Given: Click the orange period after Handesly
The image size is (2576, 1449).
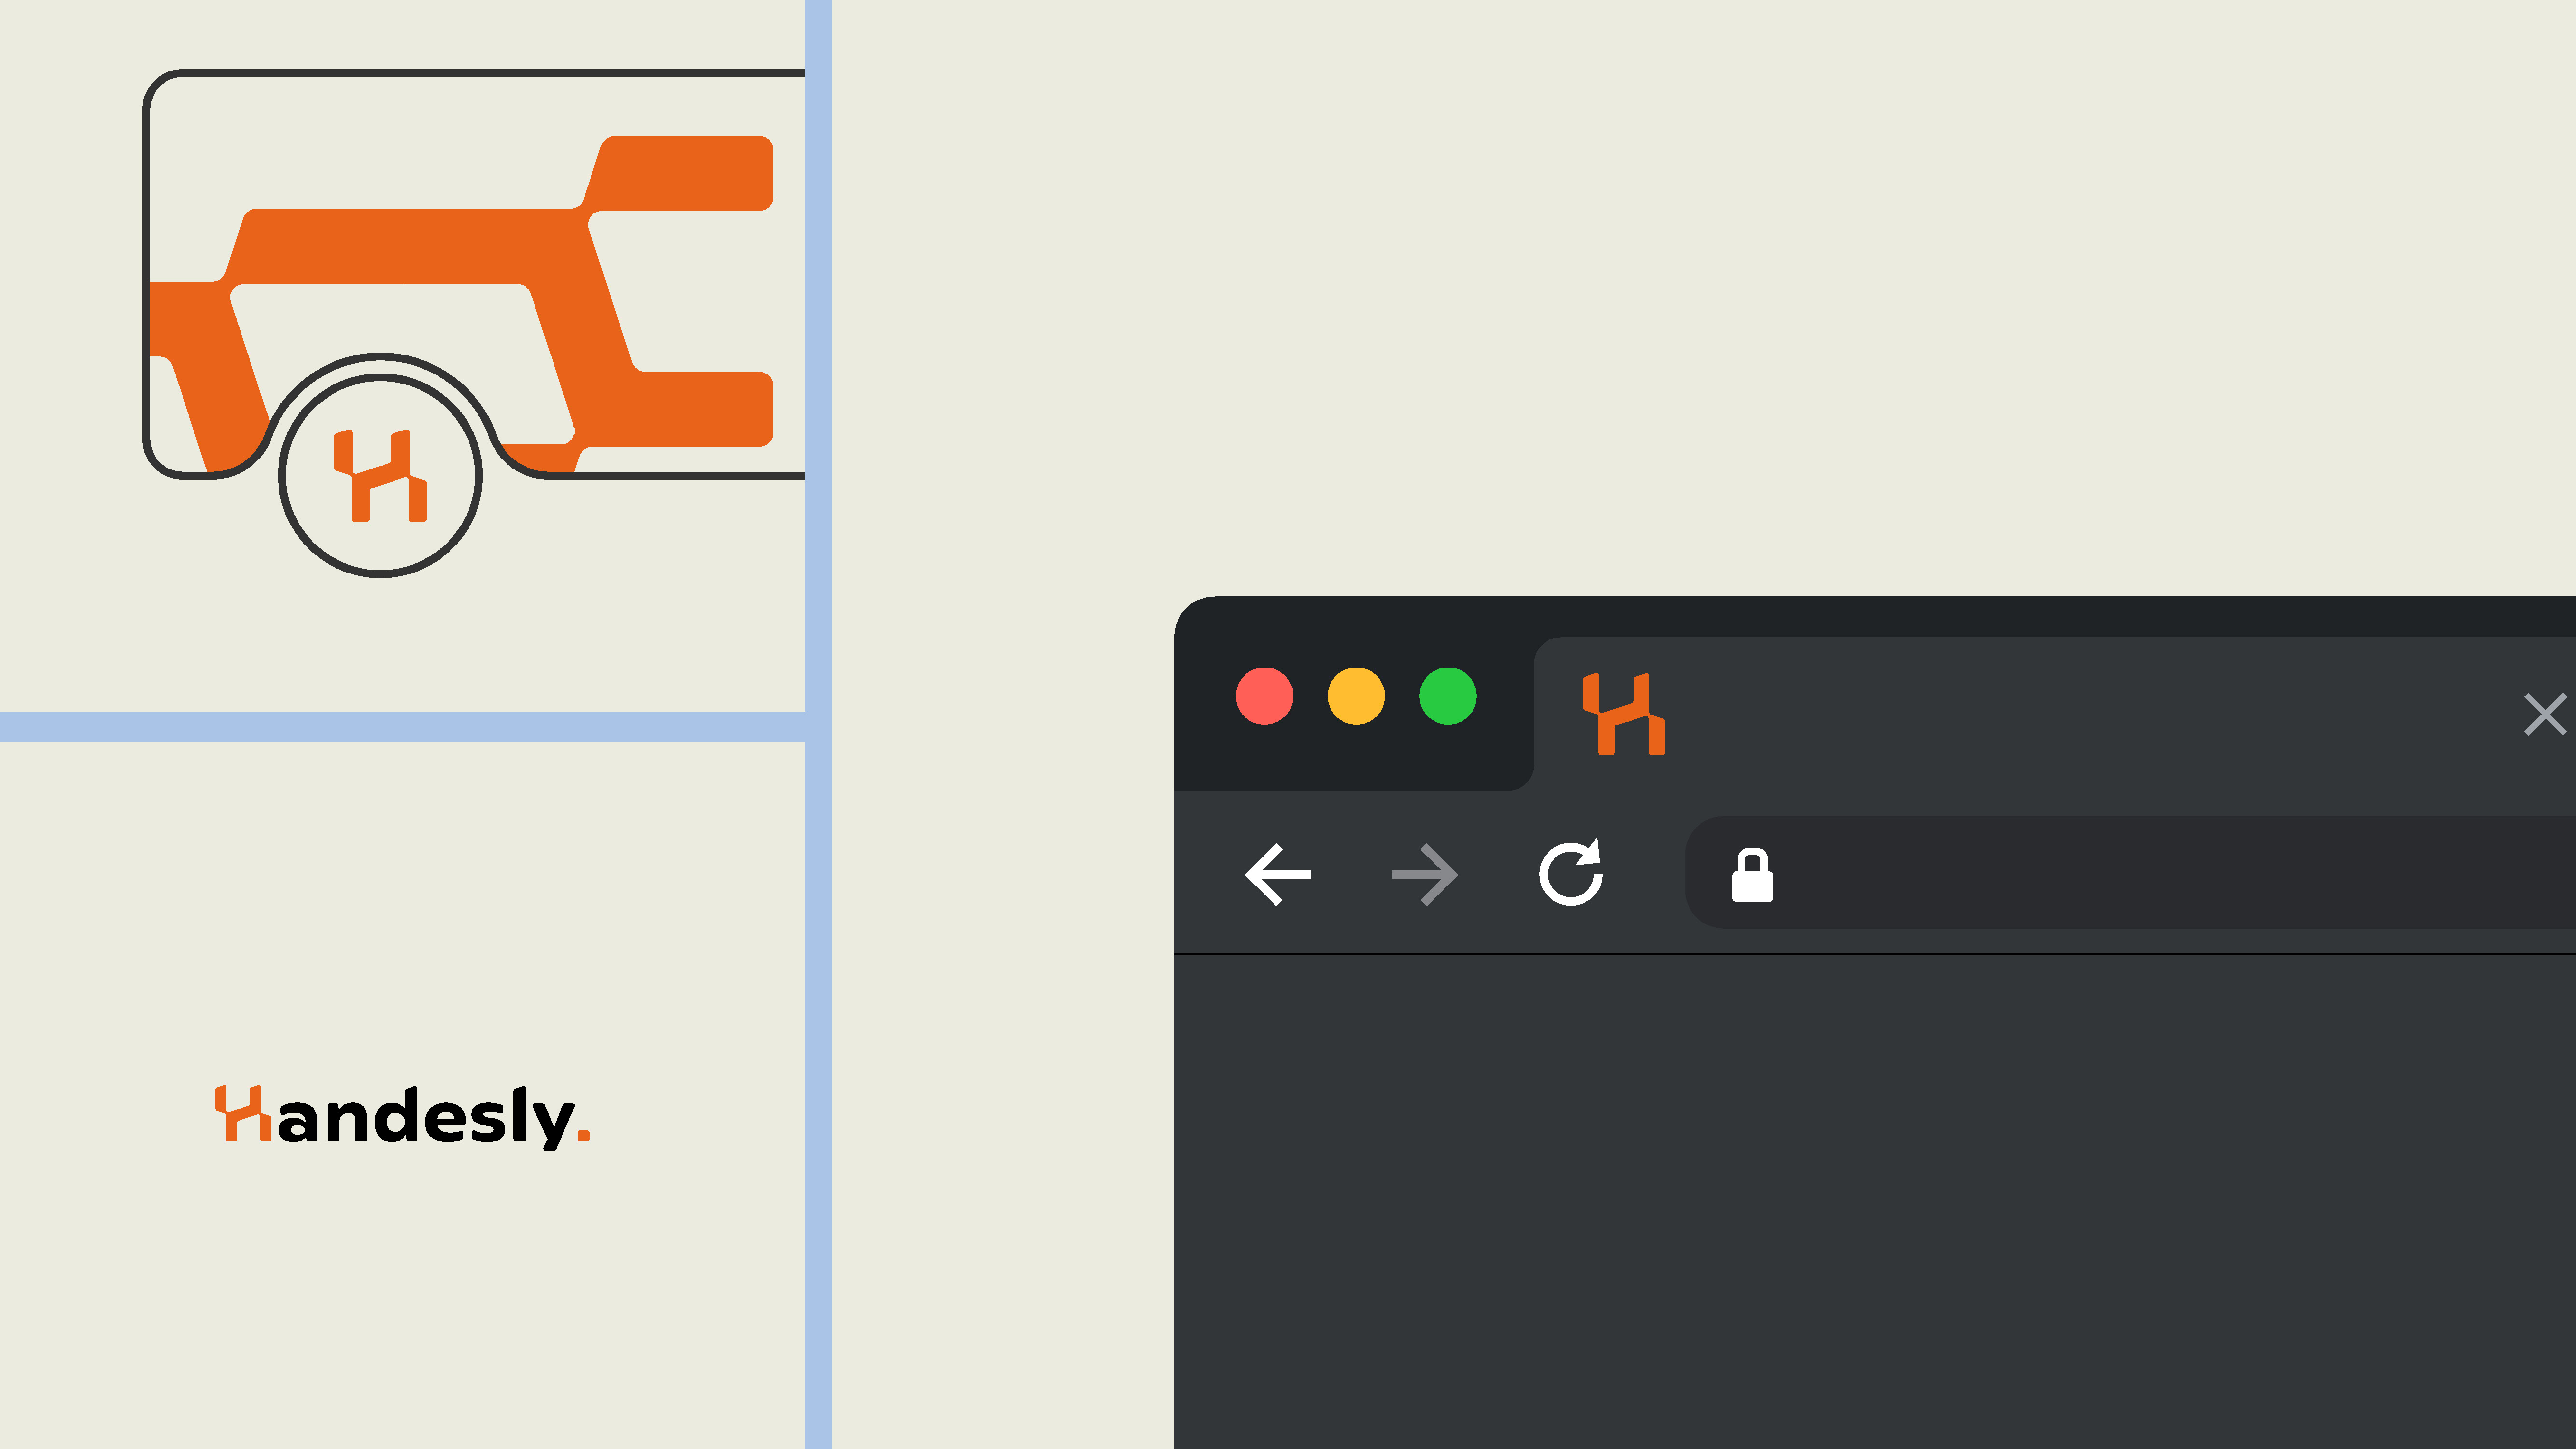Looking at the screenshot, I should click(584, 1135).
